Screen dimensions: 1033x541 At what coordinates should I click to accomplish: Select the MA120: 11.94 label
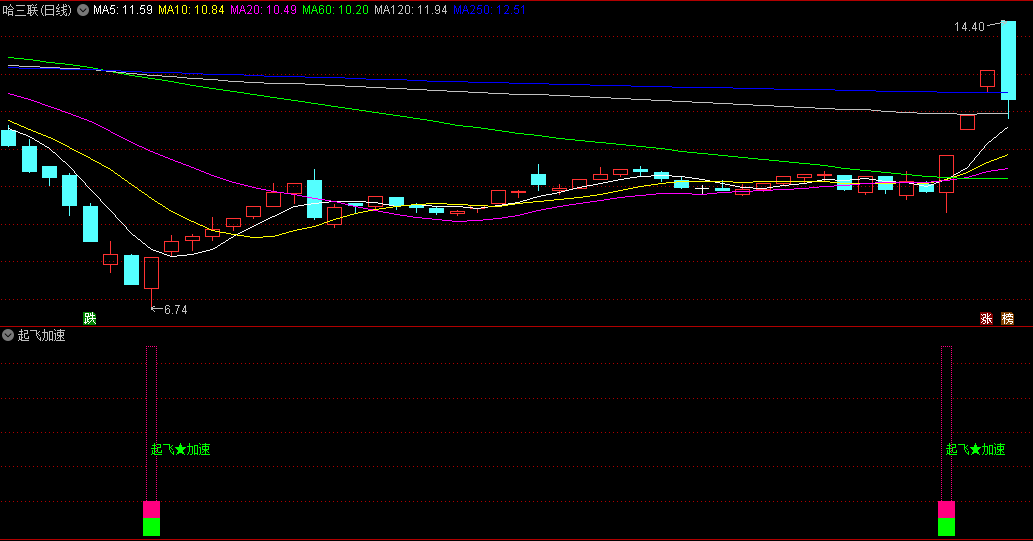point(411,10)
